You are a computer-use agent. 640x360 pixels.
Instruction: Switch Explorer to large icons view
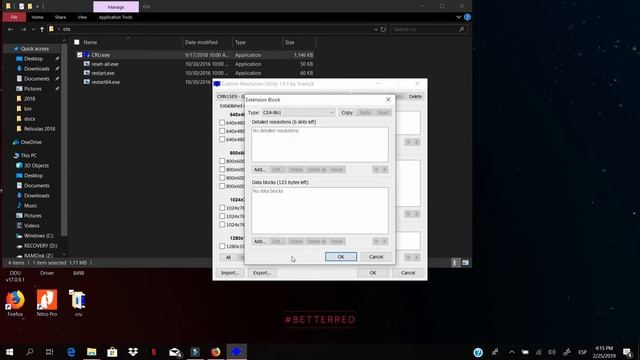pos(465,263)
